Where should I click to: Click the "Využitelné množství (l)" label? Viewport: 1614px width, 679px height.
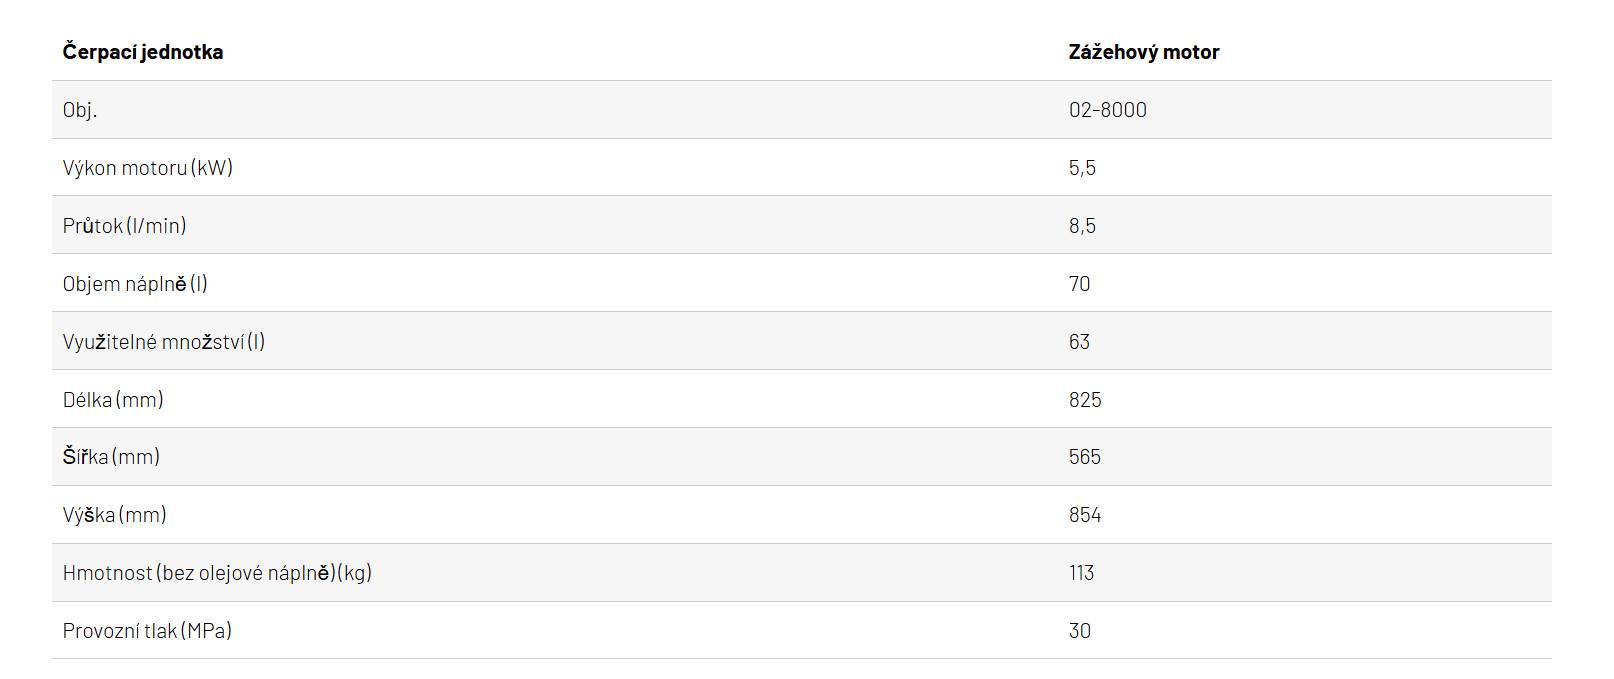[x=164, y=342]
